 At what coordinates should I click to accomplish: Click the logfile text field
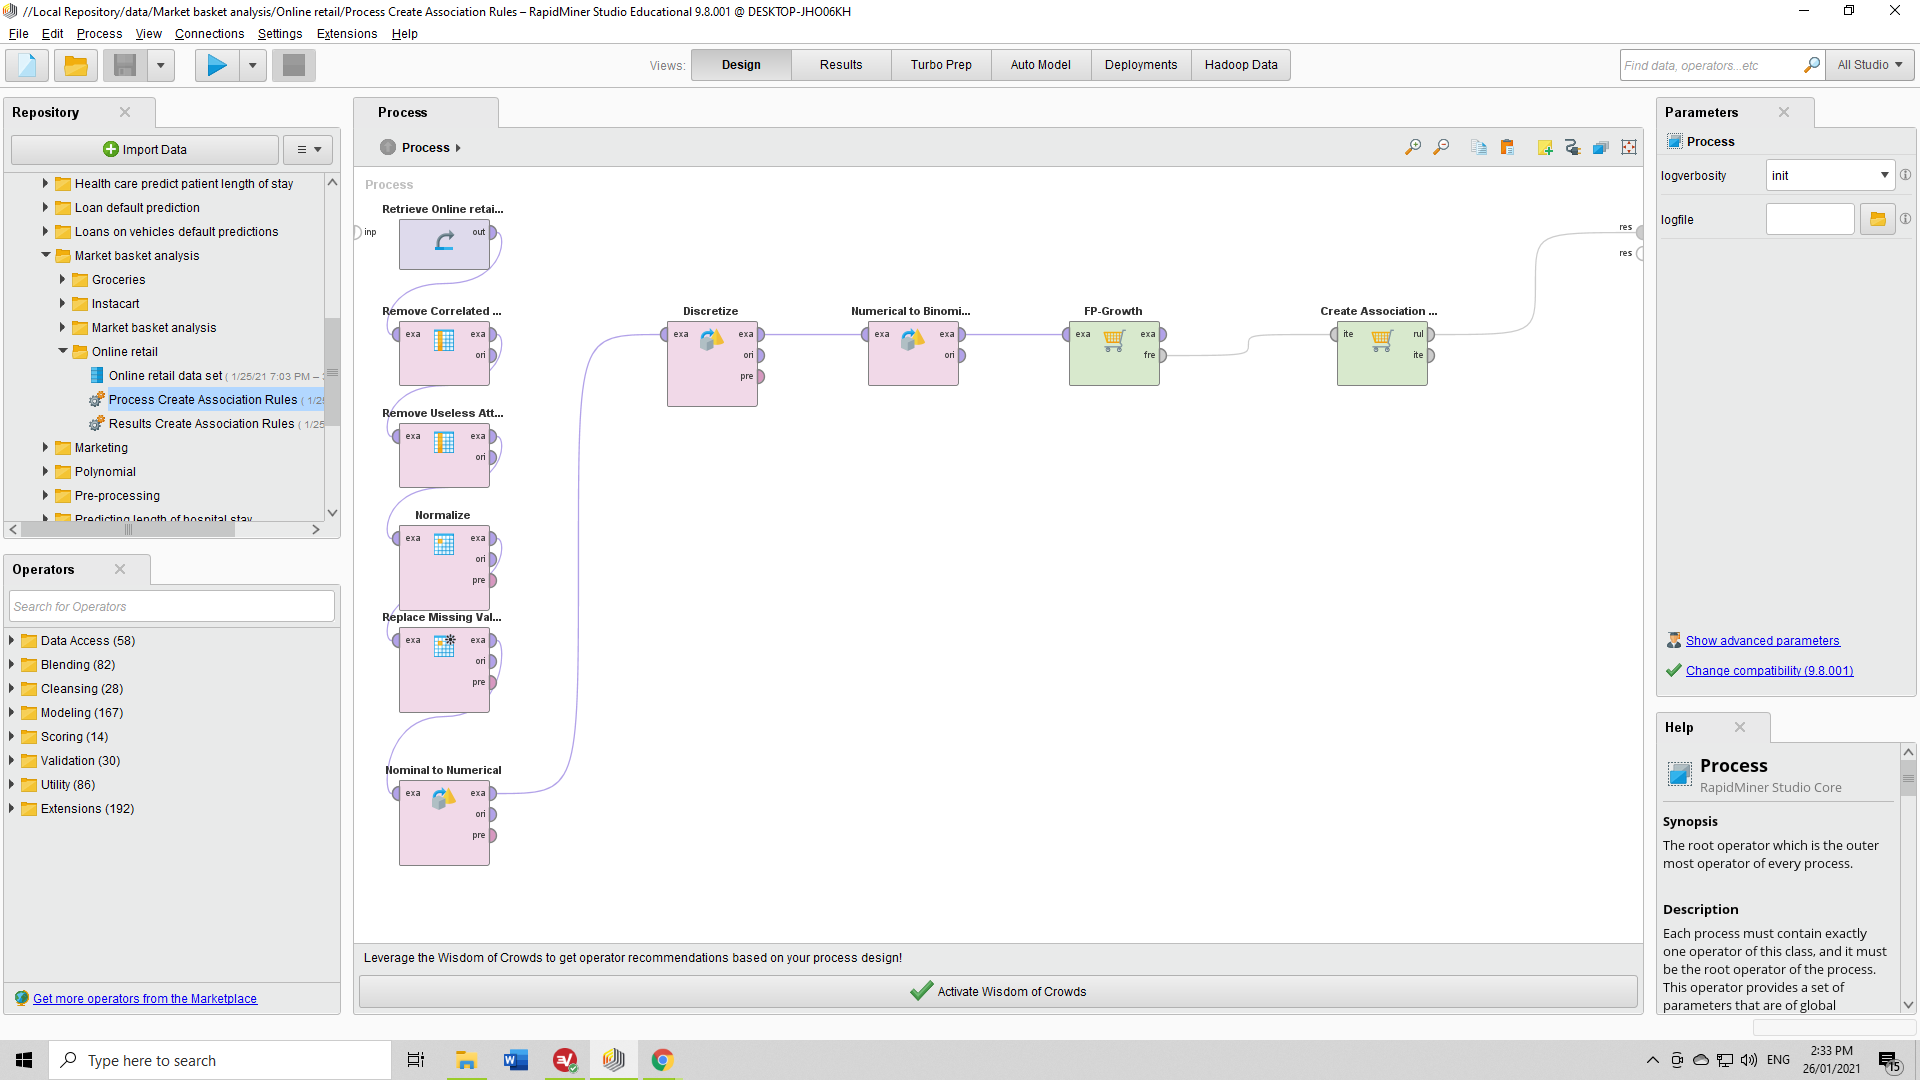(1810, 219)
